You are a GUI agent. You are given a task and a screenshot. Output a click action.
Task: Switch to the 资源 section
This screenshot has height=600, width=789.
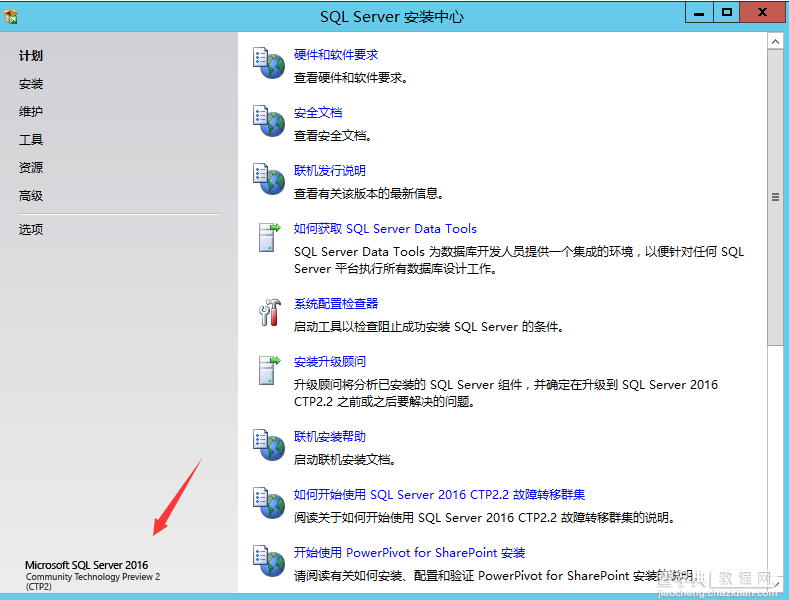click(31, 167)
